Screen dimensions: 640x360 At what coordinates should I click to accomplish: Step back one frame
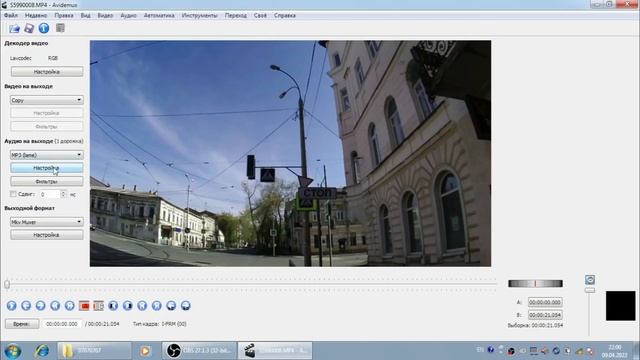point(26,306)
